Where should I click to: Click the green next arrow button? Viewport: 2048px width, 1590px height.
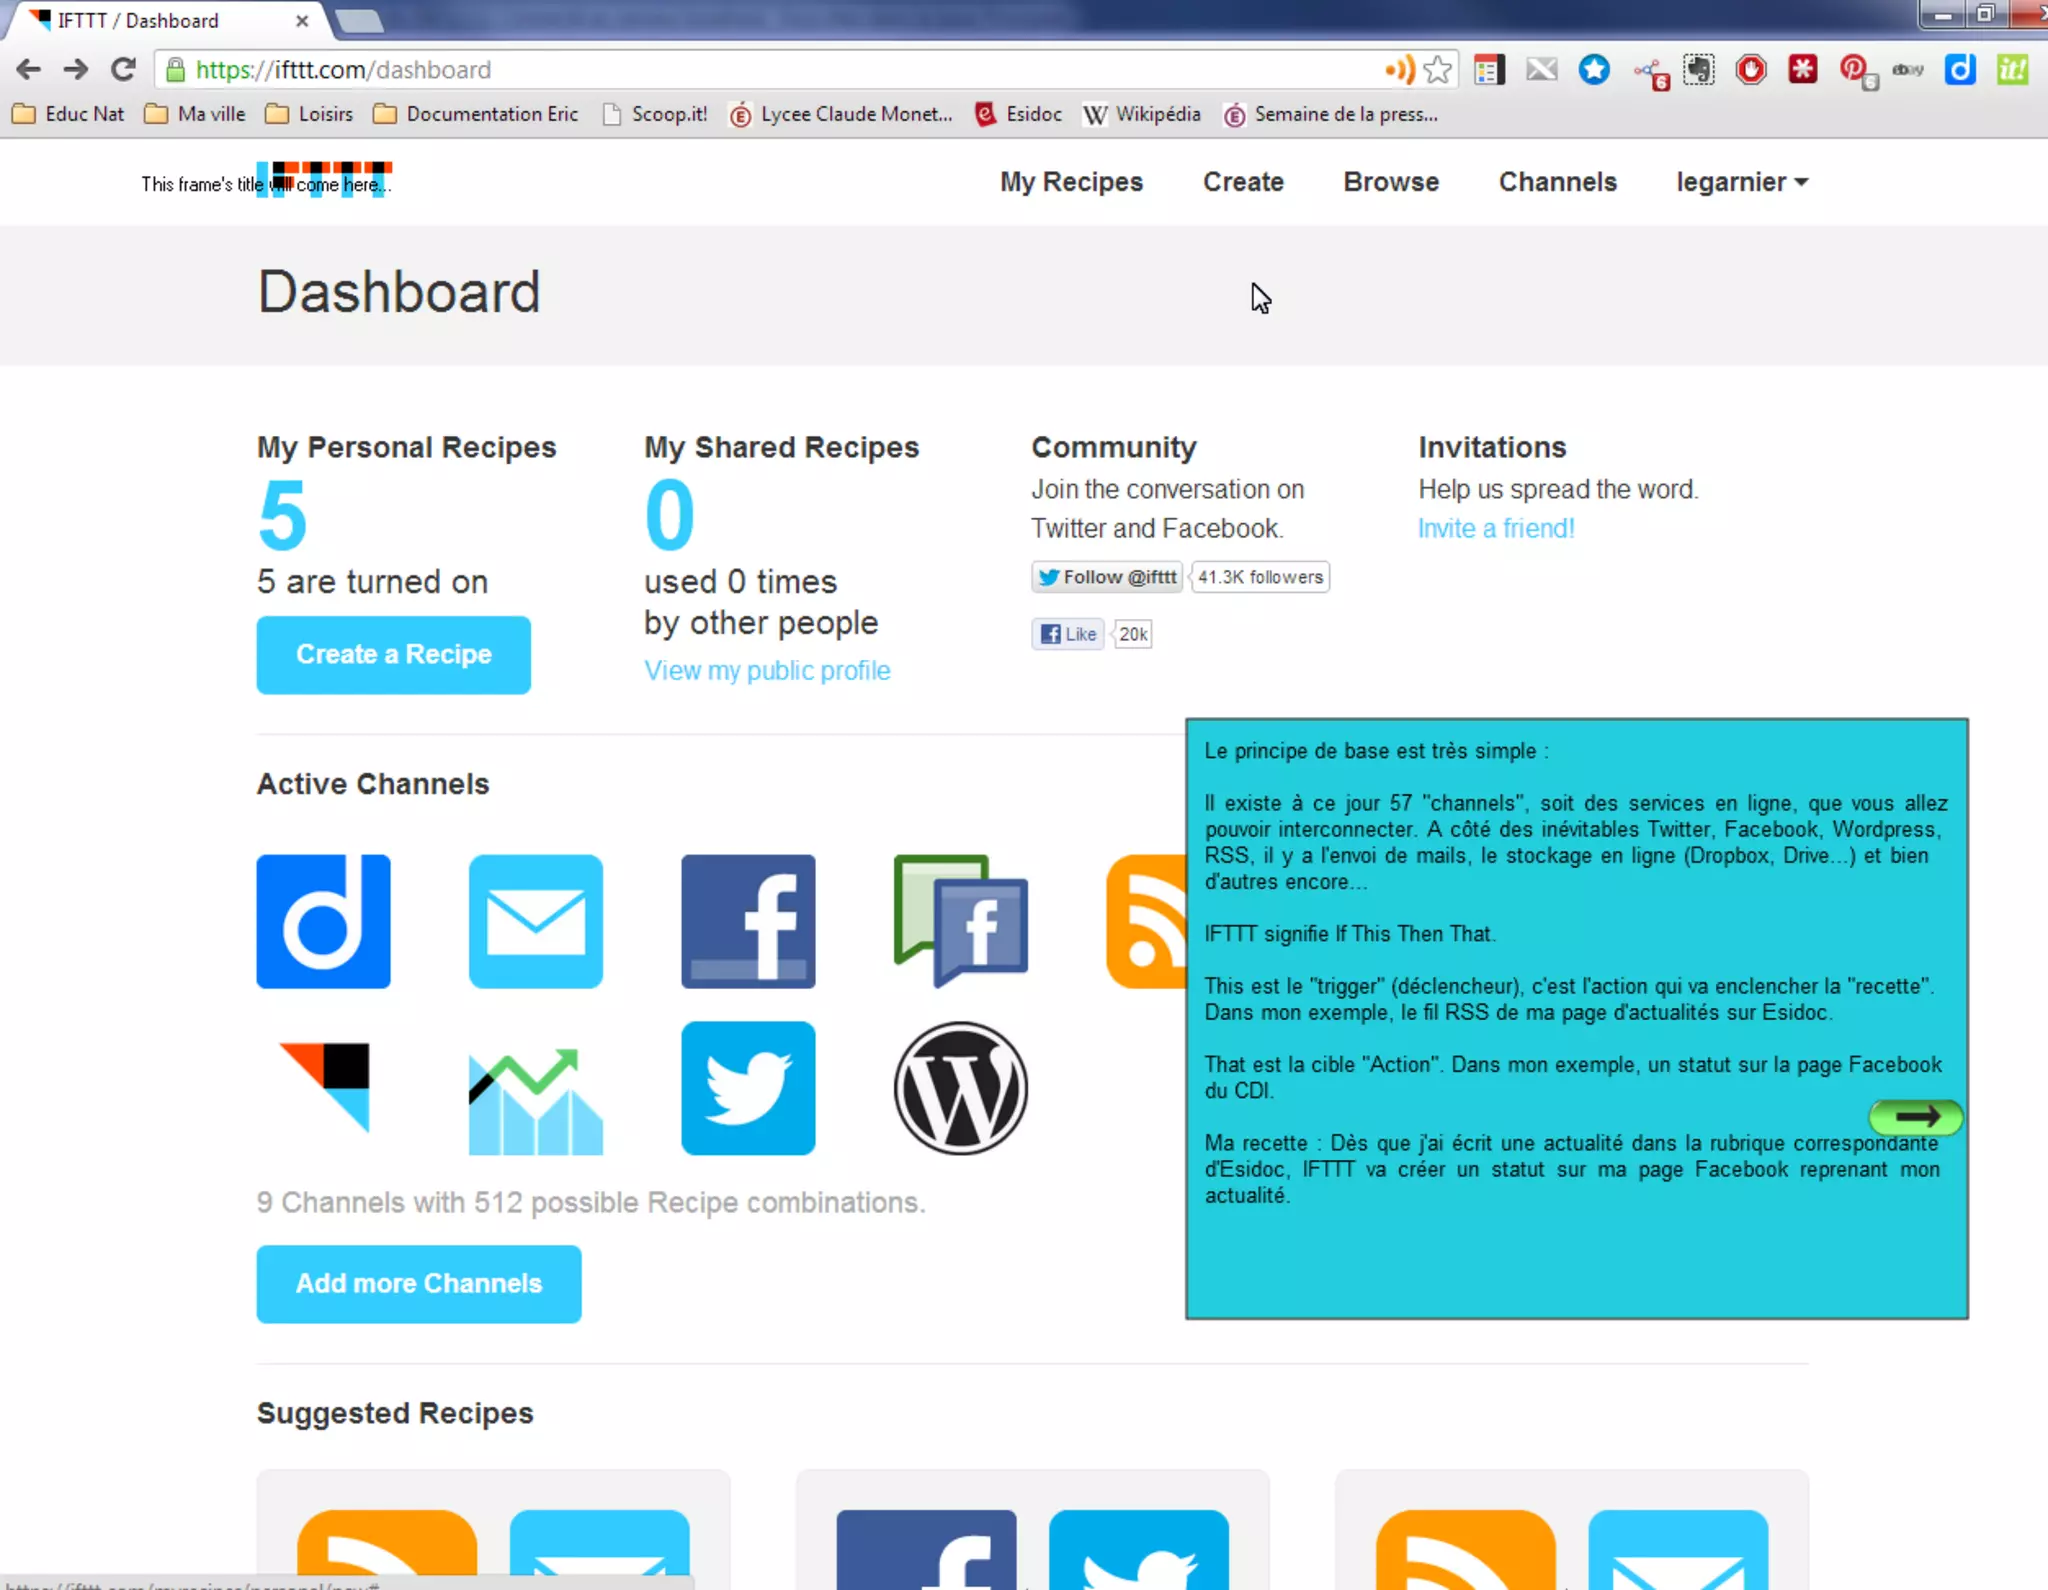(x=1915, y=1116)
